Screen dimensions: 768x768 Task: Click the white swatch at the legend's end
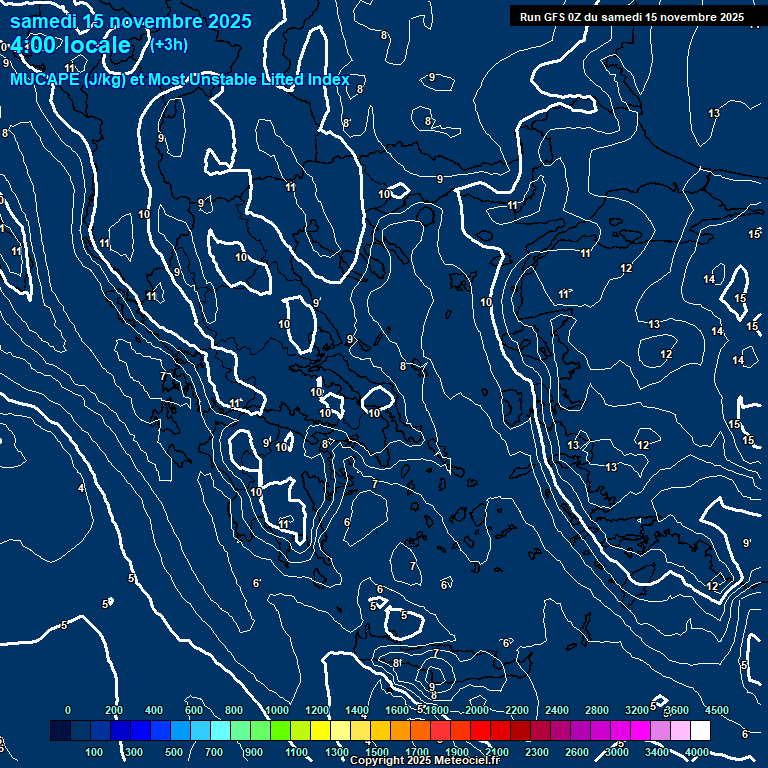coord(700,730)
